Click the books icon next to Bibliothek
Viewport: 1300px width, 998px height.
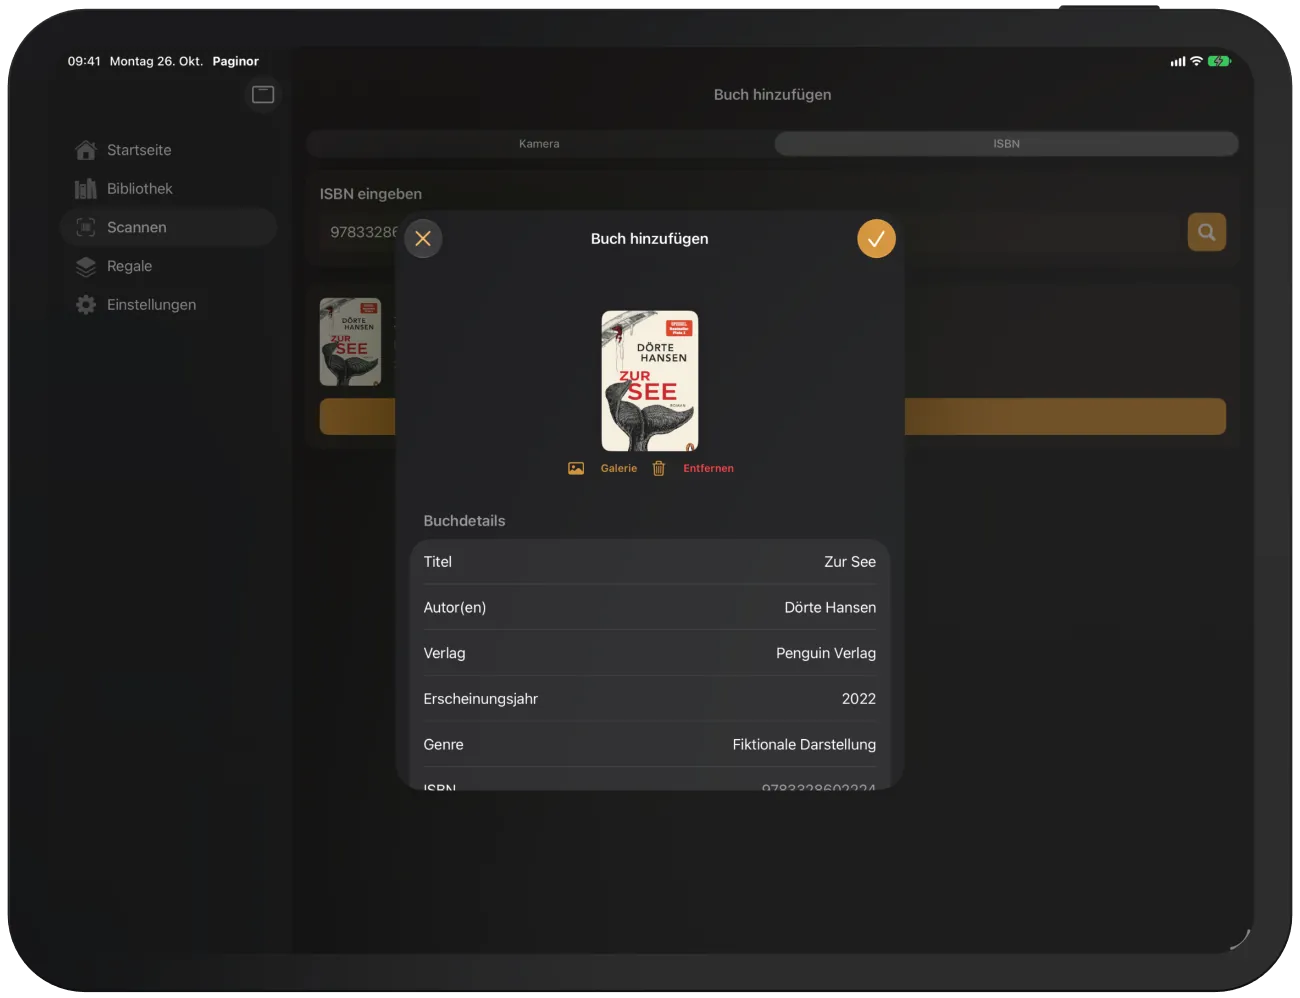click(x=86, y=189)
